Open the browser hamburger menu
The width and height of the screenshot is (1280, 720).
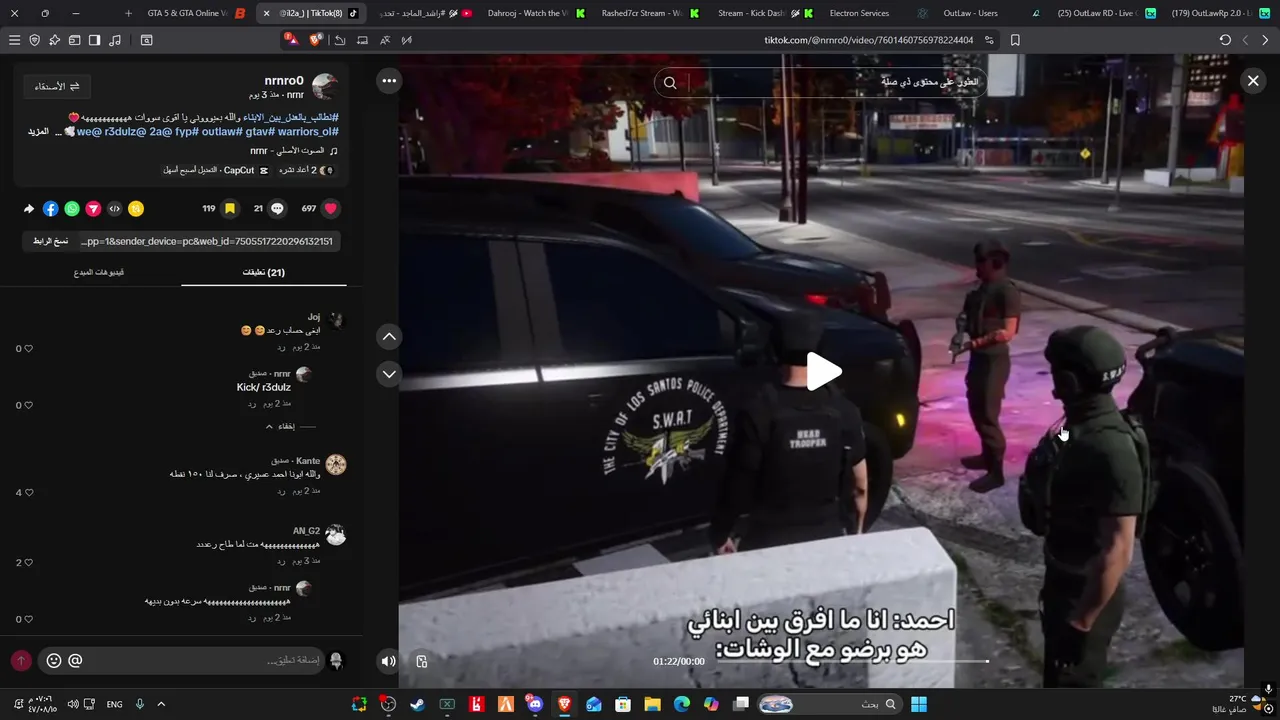pos(14,40)
